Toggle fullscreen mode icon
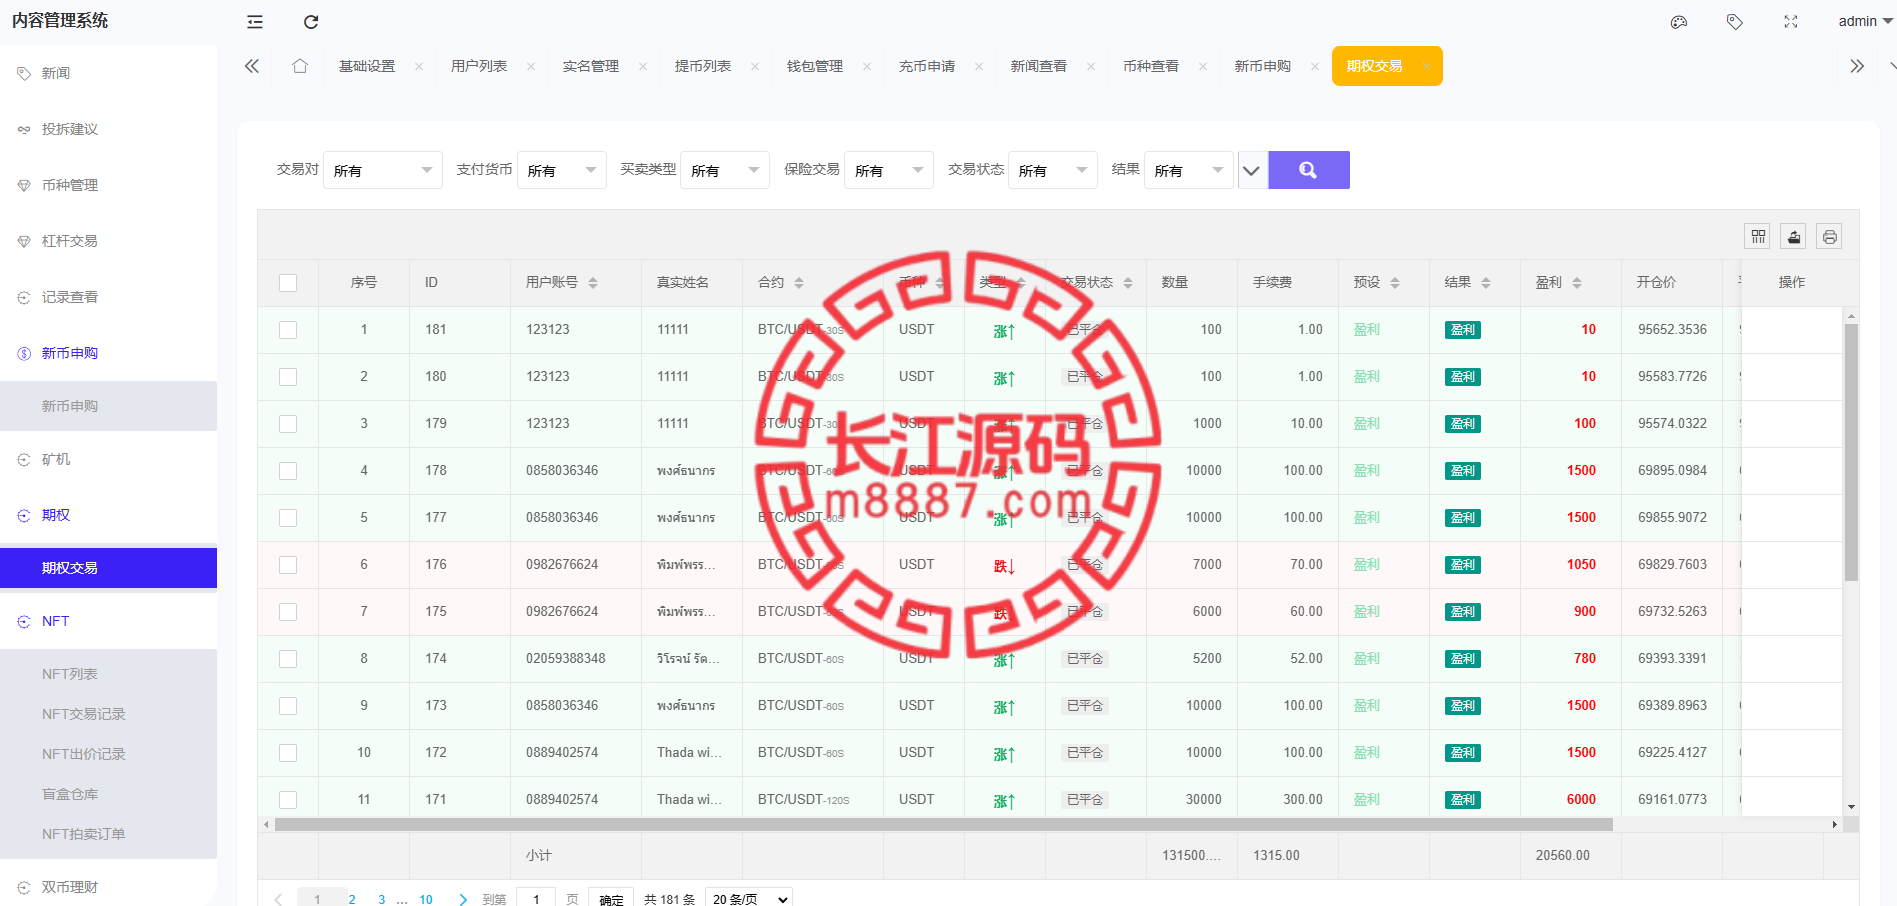The width and height of the screenshot is (1897, 906). tap(1791, 21)
